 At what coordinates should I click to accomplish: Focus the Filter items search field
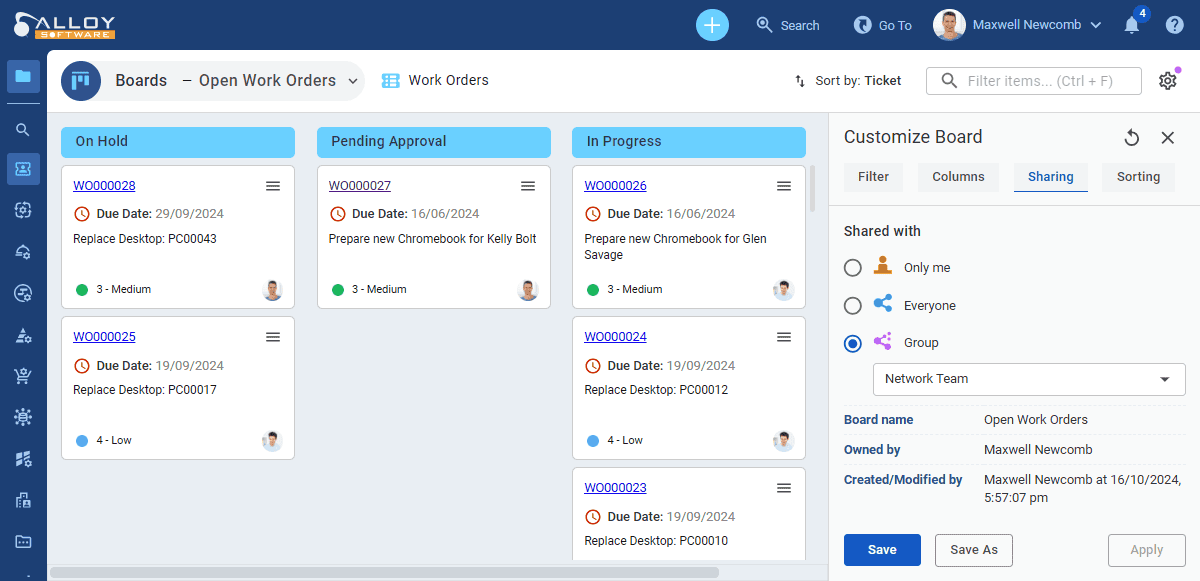1034,81
